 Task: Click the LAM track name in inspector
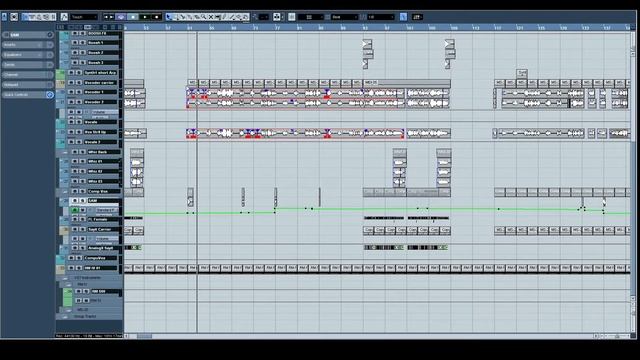pos(15,35)
